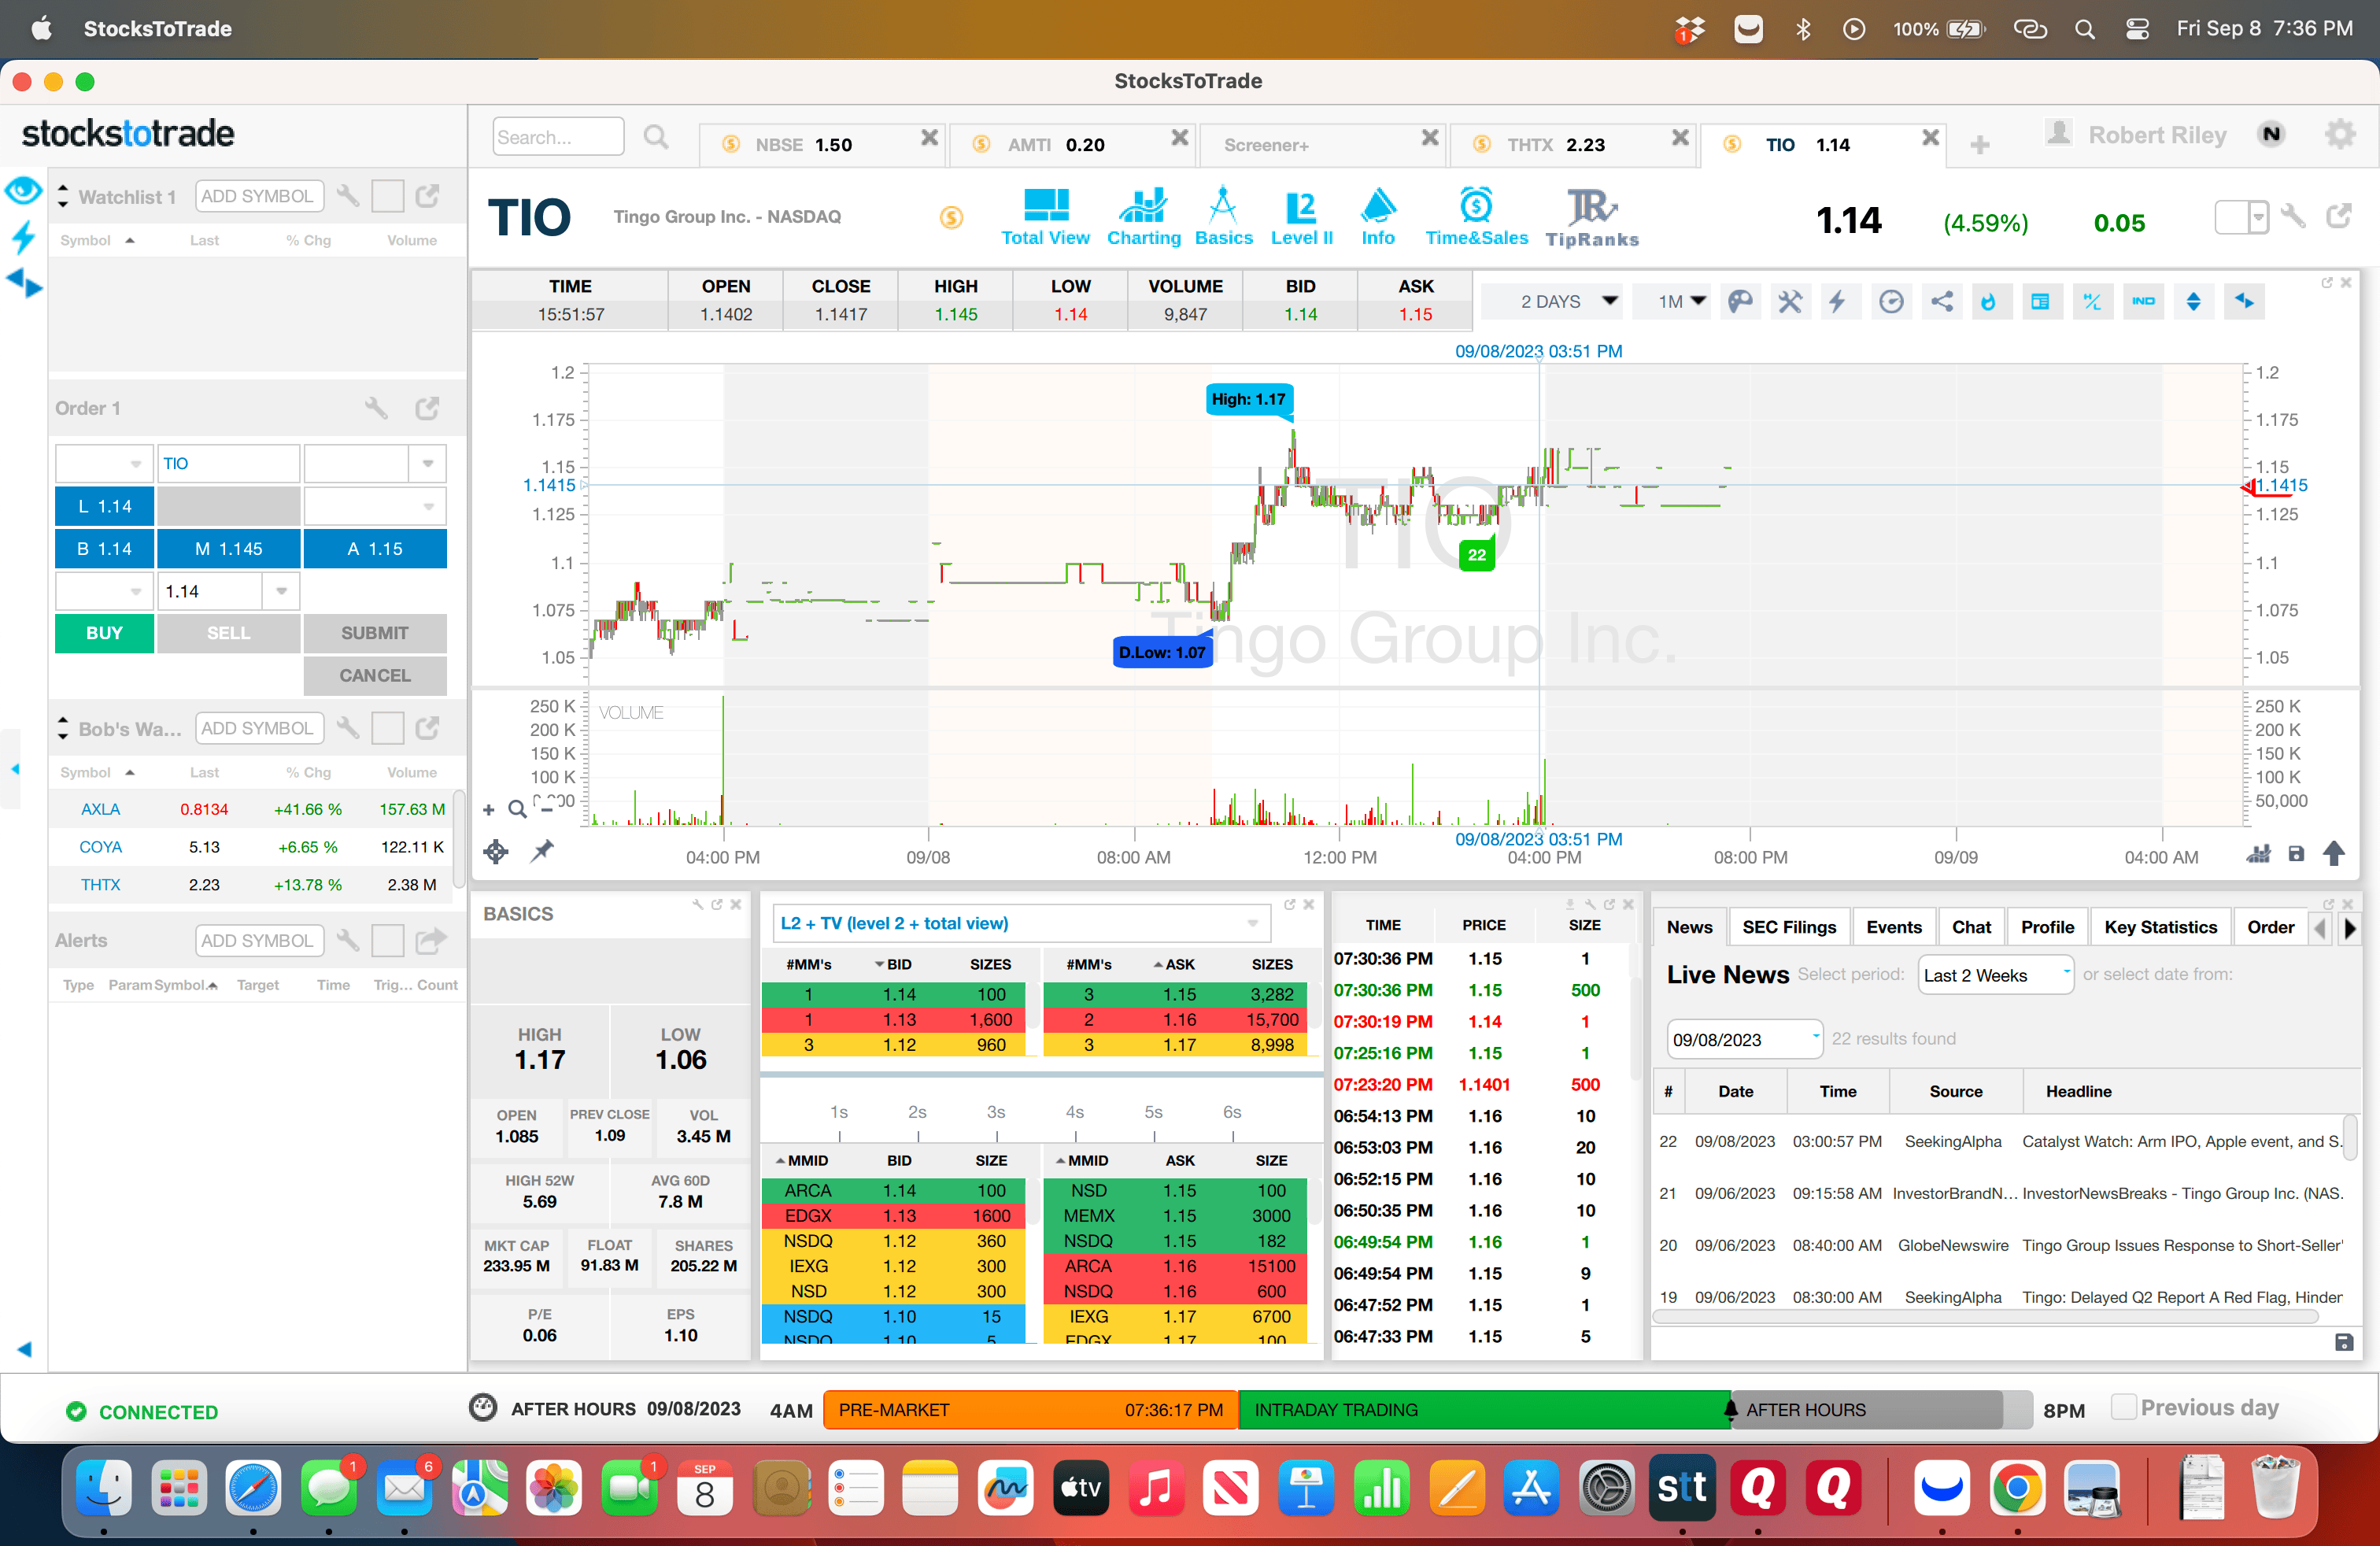This screenshot has height=1546, width=2380.
Task: Click the chart color palette icon
Action: pos(1740,301)
